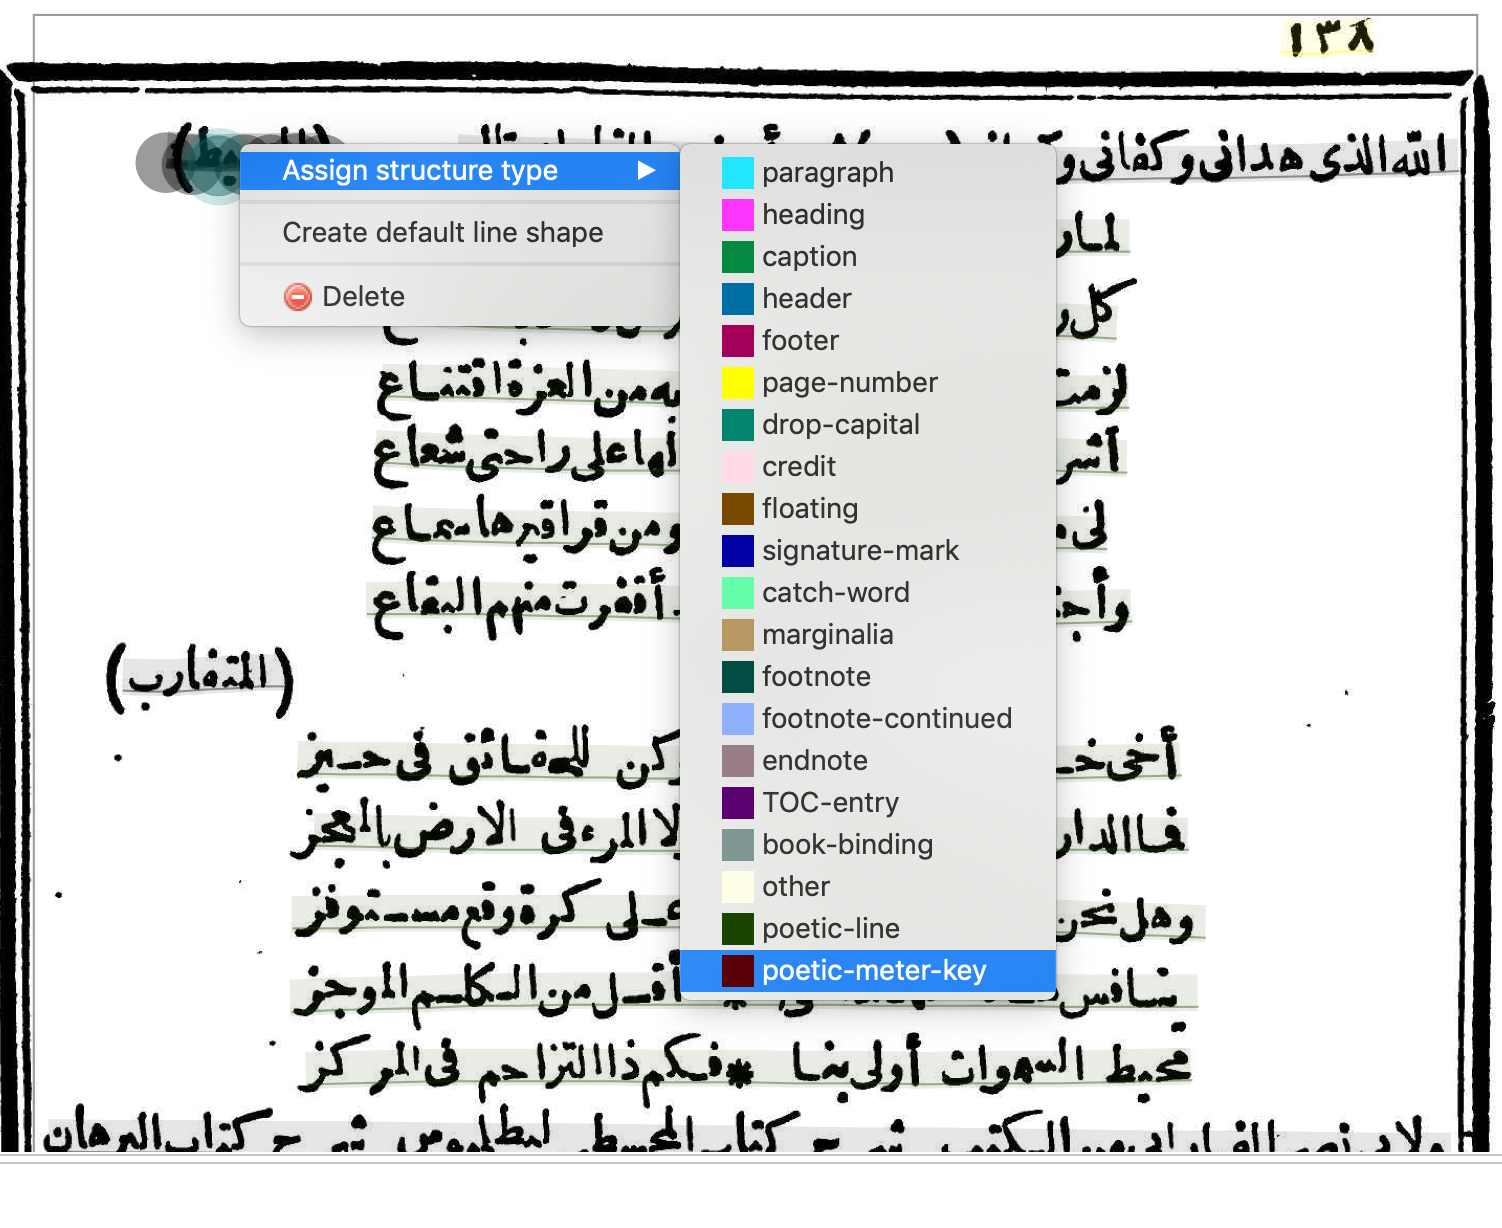Open the Assign structure type submenu
Screen dimensions: 1502x1228
[460, 171]
